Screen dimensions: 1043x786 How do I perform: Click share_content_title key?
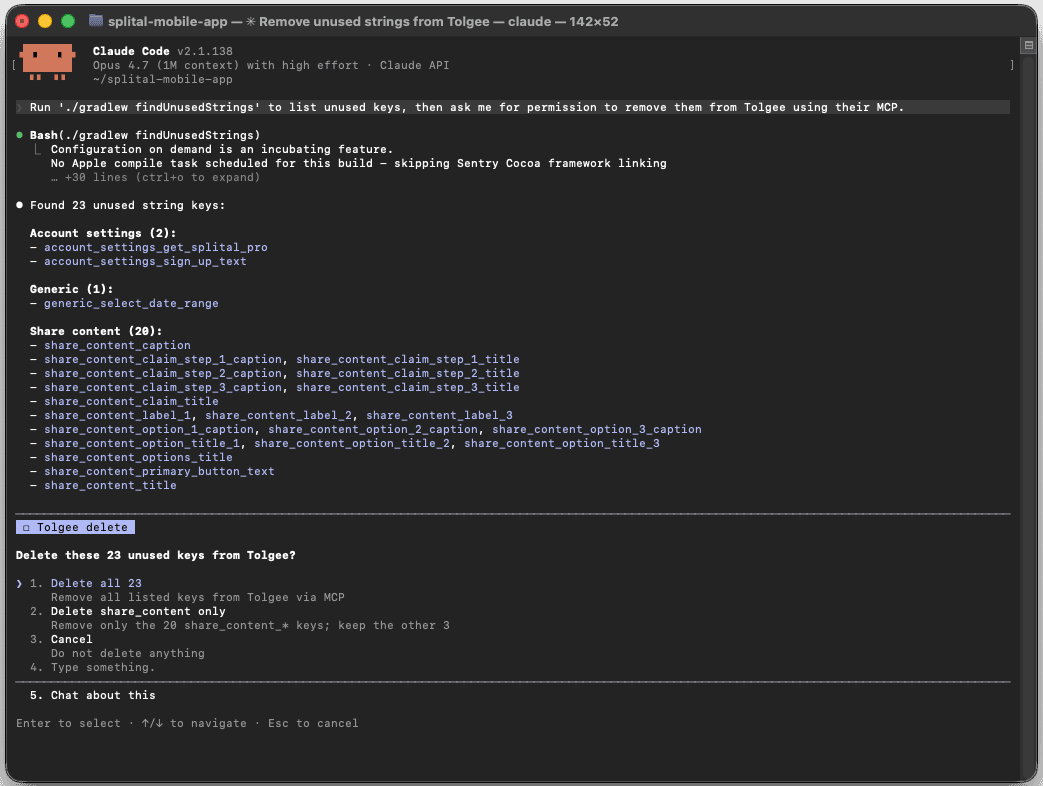tap(110, 485)
